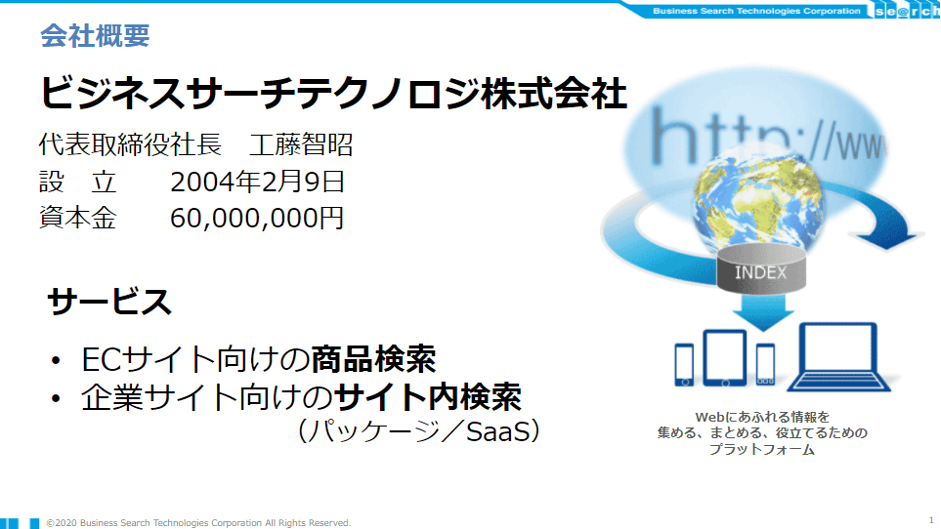
Task: Click the 資本金 label
Action: tap(77, 218)
